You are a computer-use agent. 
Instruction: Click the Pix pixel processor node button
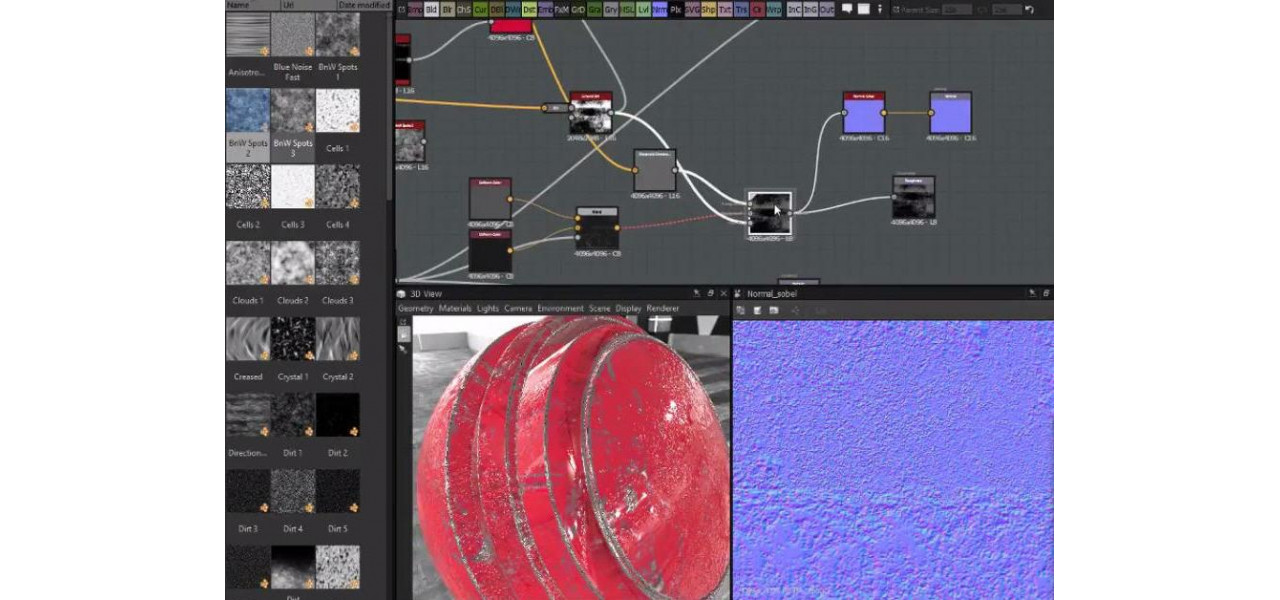click(676, 9)
